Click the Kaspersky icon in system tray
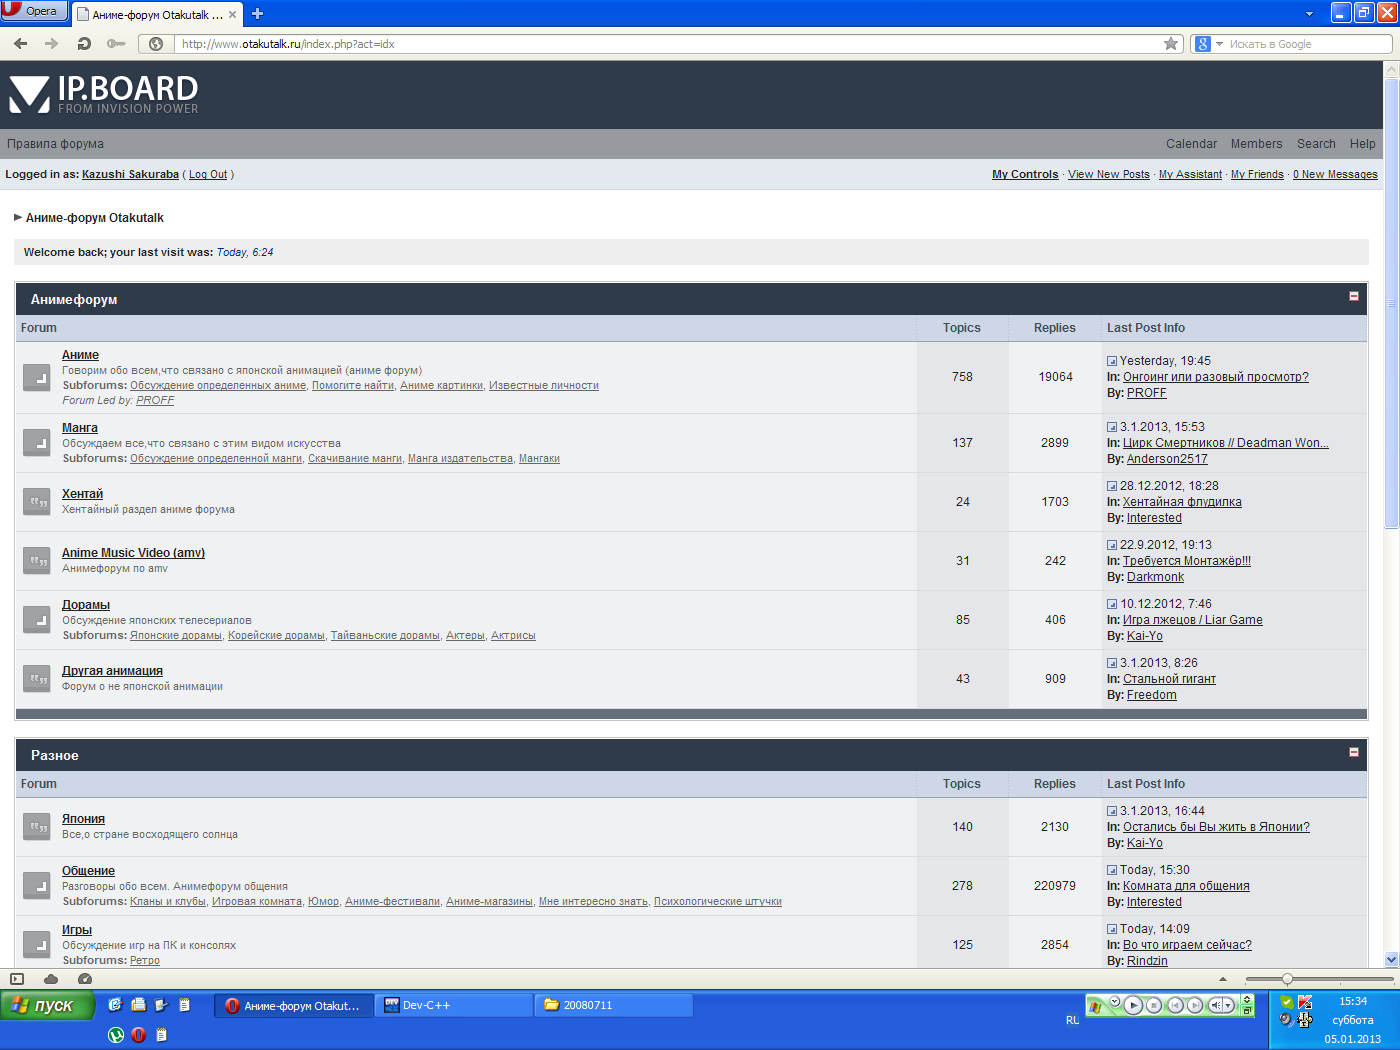 [x=1305, y=1002]
